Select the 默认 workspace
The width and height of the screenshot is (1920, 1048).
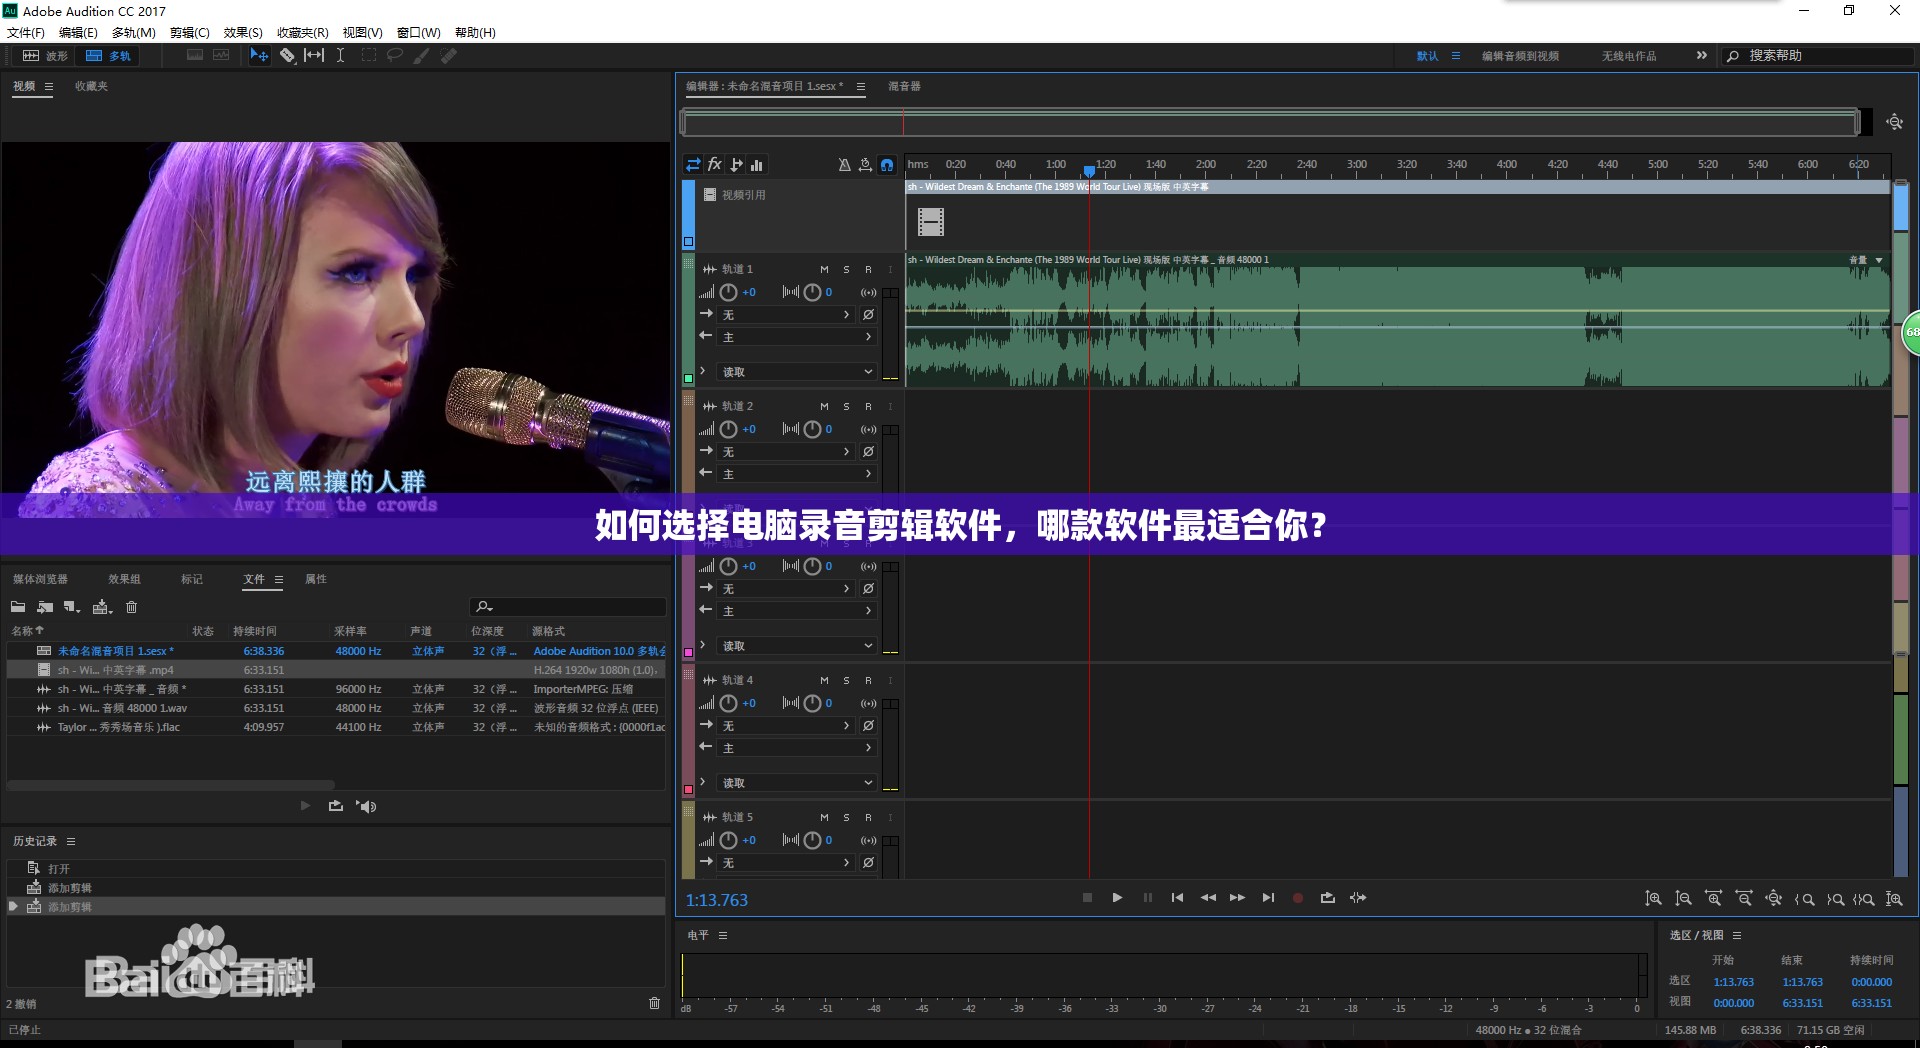pos(1427,56)
